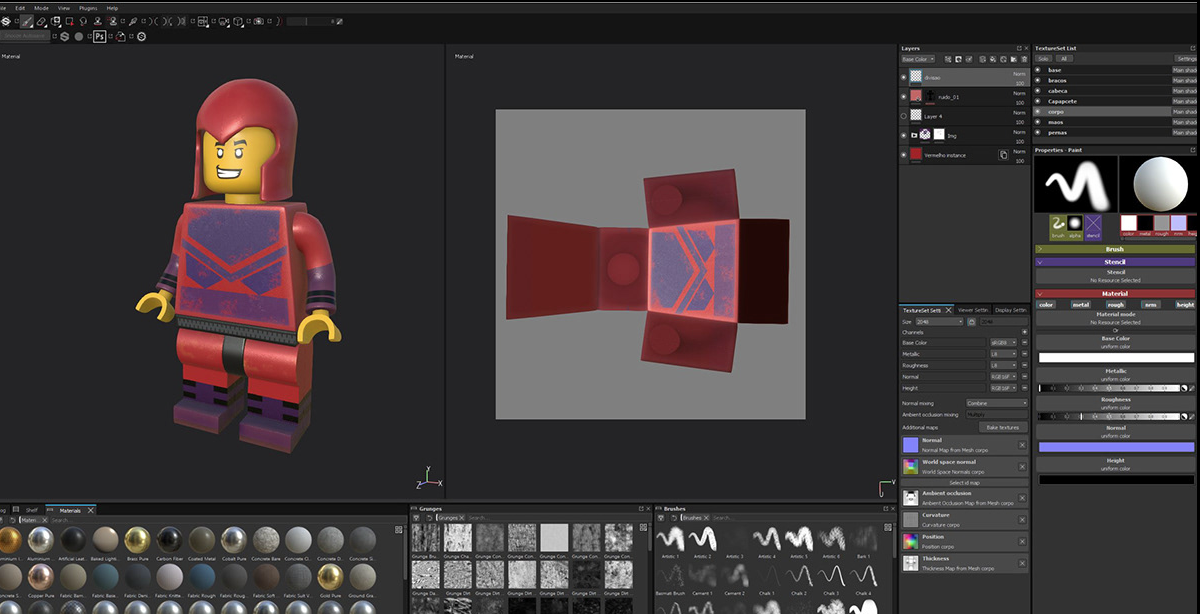Click the gray sphere icon in second toolbar row
The height and width of the screenshot is (614, 1200).
coord(79,37)
